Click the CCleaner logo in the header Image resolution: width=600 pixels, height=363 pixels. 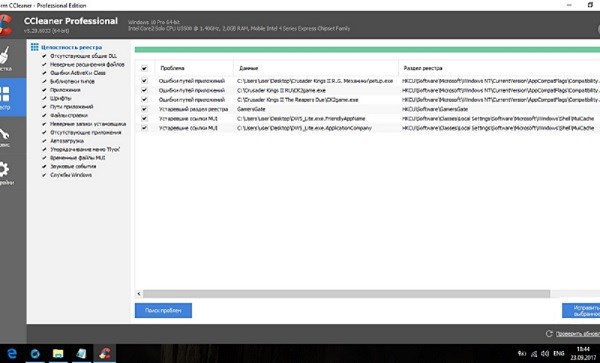pyautogui.click(x=6, y=25)
